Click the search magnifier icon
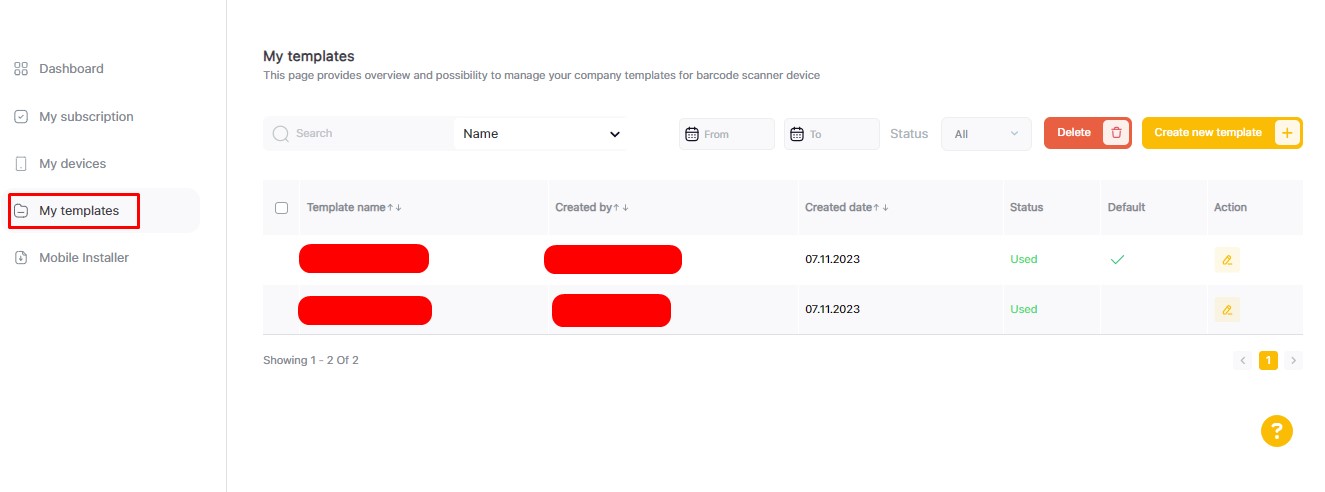1325x492 pixels. (281, 134)
